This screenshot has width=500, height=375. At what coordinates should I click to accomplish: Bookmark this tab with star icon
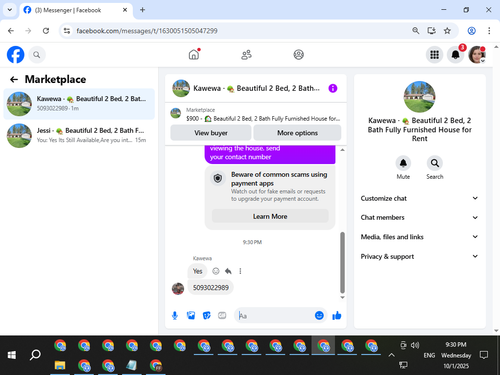pyautogui.click(x=447, y=31)
